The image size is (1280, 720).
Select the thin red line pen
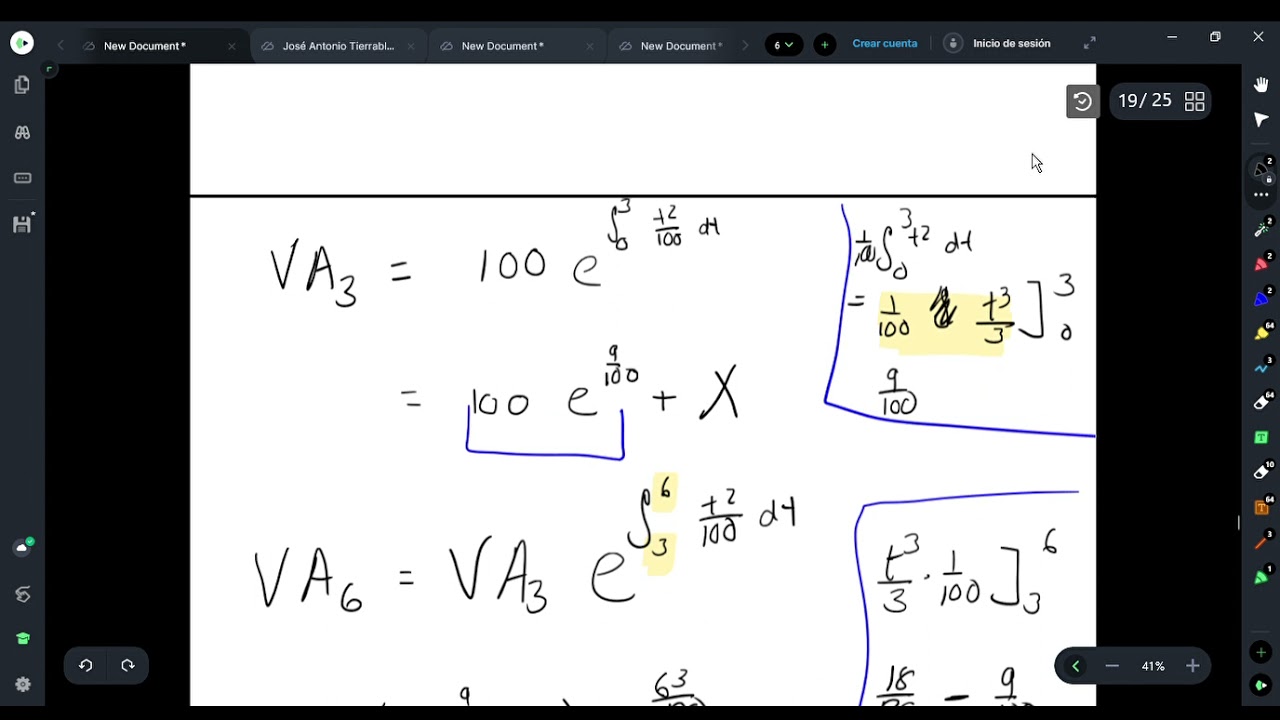[x=1262, y=542]
